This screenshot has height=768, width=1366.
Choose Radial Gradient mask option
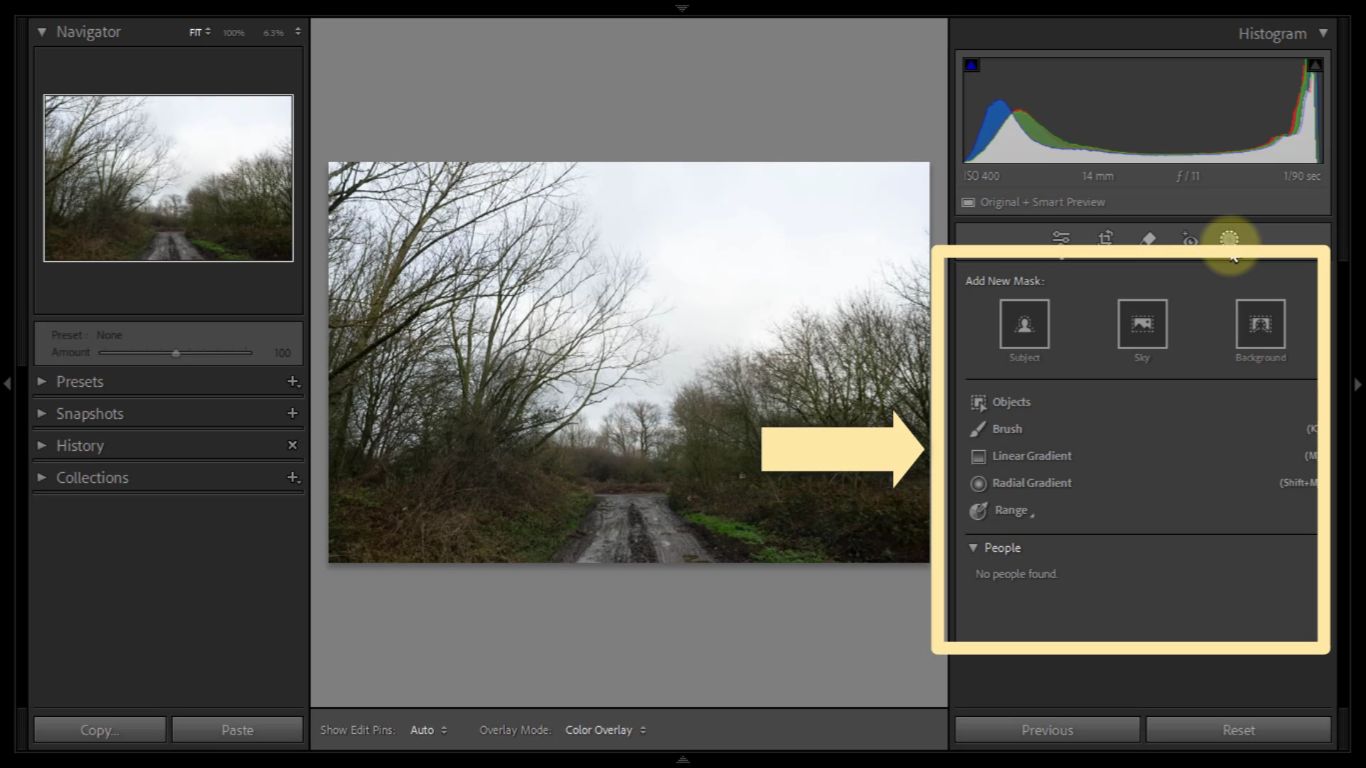point(1031,483)
